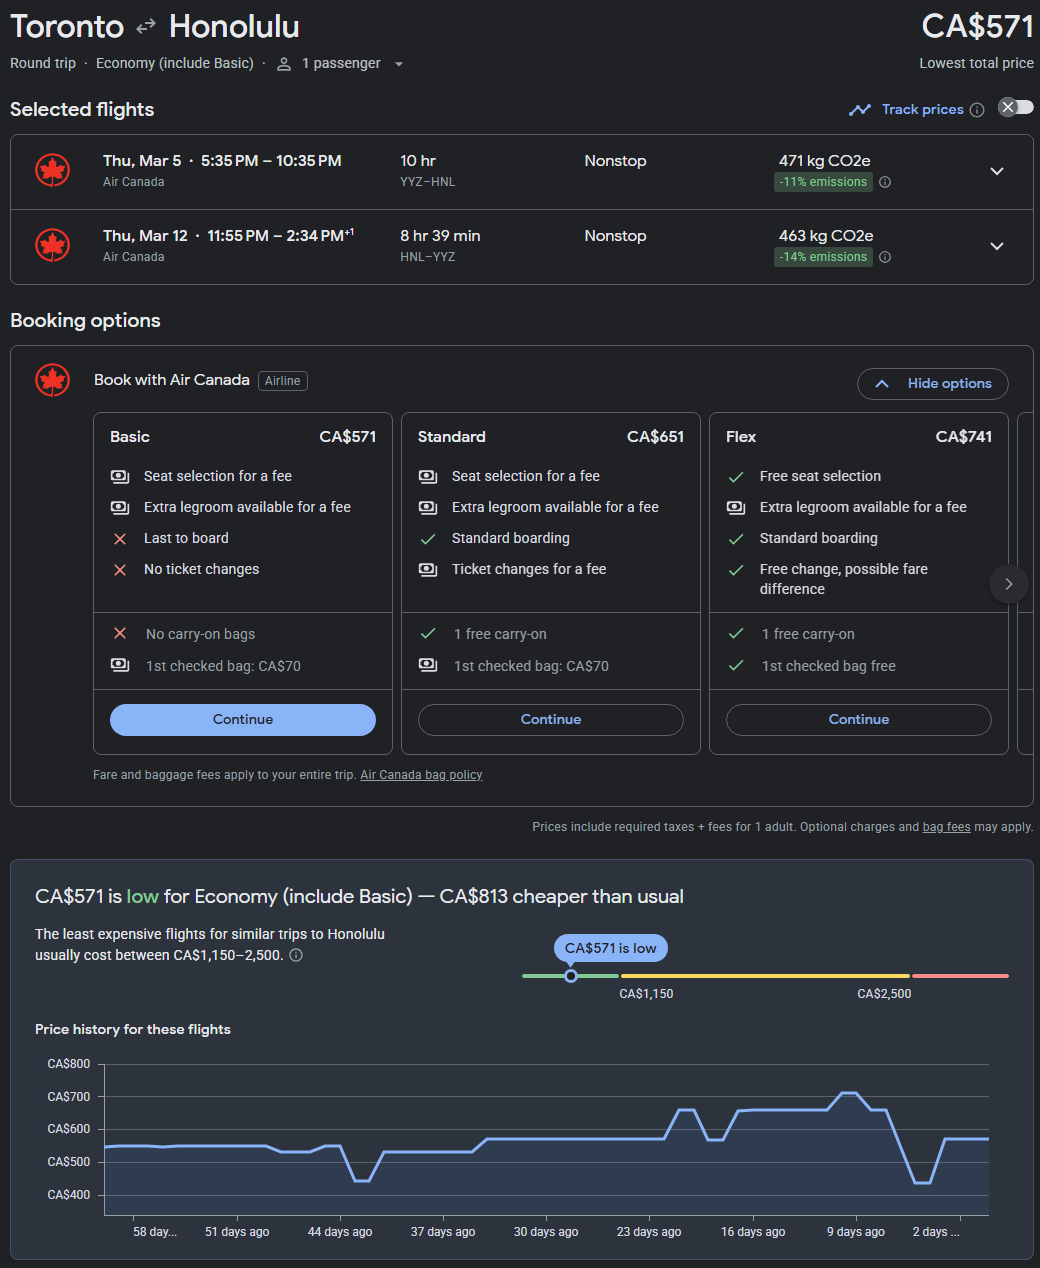Image resolution: width=1040 pixels, height=1268 pixels.
Task: Click Air Canada logo on outbound flight
Action: tap(53, 171)
